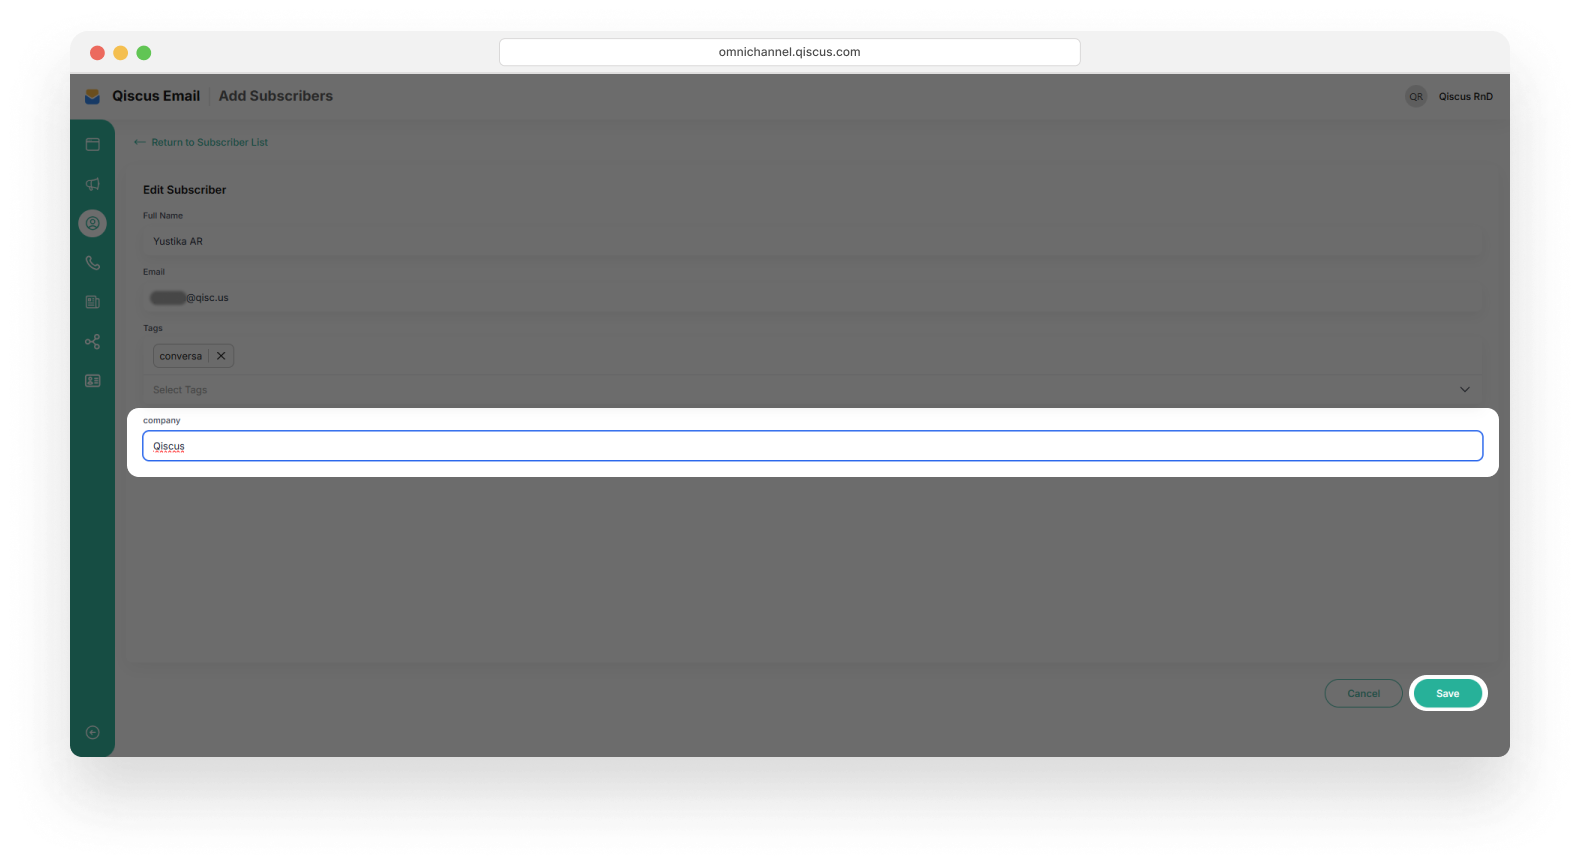Maximize the window with green button

[x=144, y=53]
